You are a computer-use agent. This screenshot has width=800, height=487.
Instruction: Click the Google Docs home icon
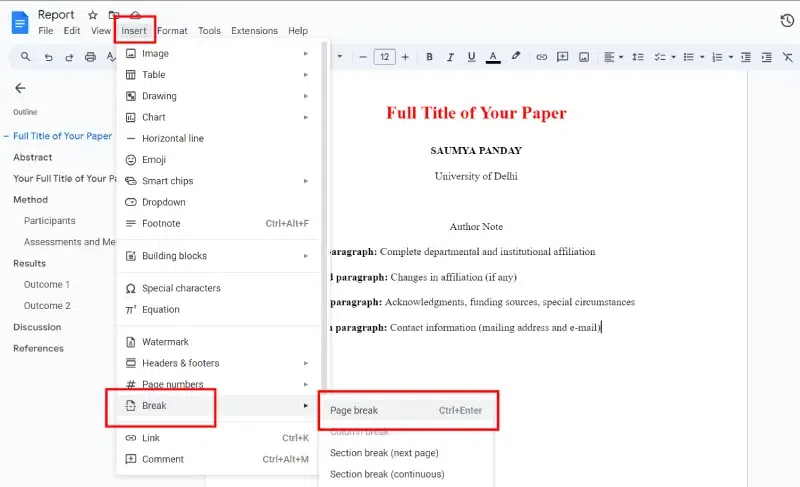pos(20,22)
